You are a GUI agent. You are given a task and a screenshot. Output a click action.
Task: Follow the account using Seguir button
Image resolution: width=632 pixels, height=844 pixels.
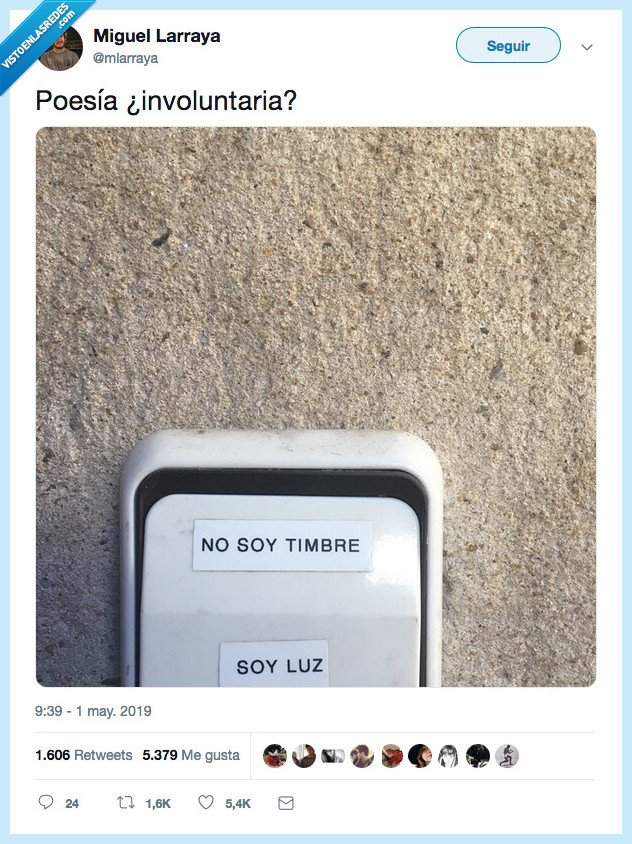tap(508, 45)
